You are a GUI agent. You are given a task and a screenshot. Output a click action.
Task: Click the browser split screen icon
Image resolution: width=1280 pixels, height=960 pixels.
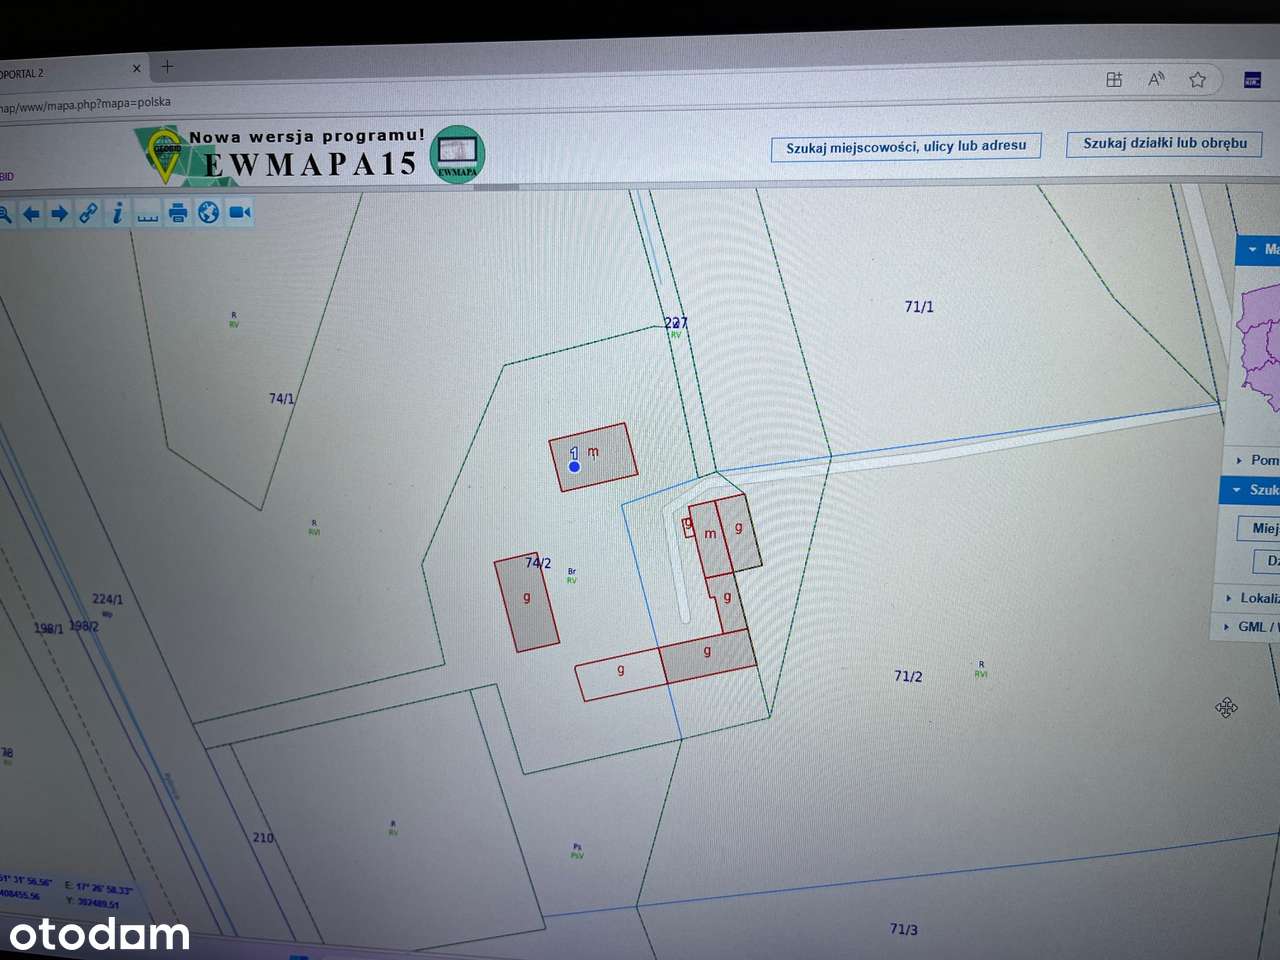coord(1114,79)
